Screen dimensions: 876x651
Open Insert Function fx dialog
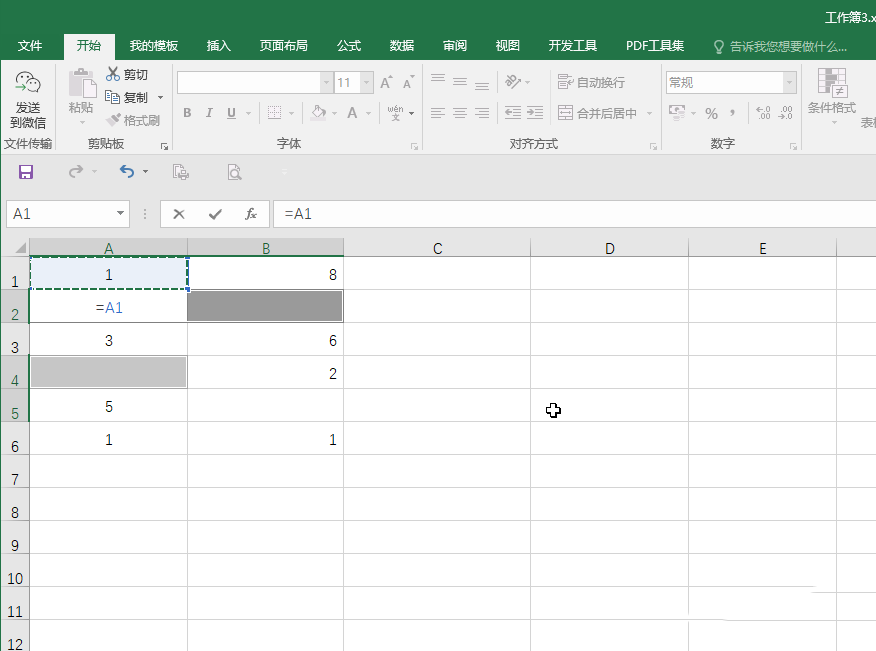tap(251, 214)
